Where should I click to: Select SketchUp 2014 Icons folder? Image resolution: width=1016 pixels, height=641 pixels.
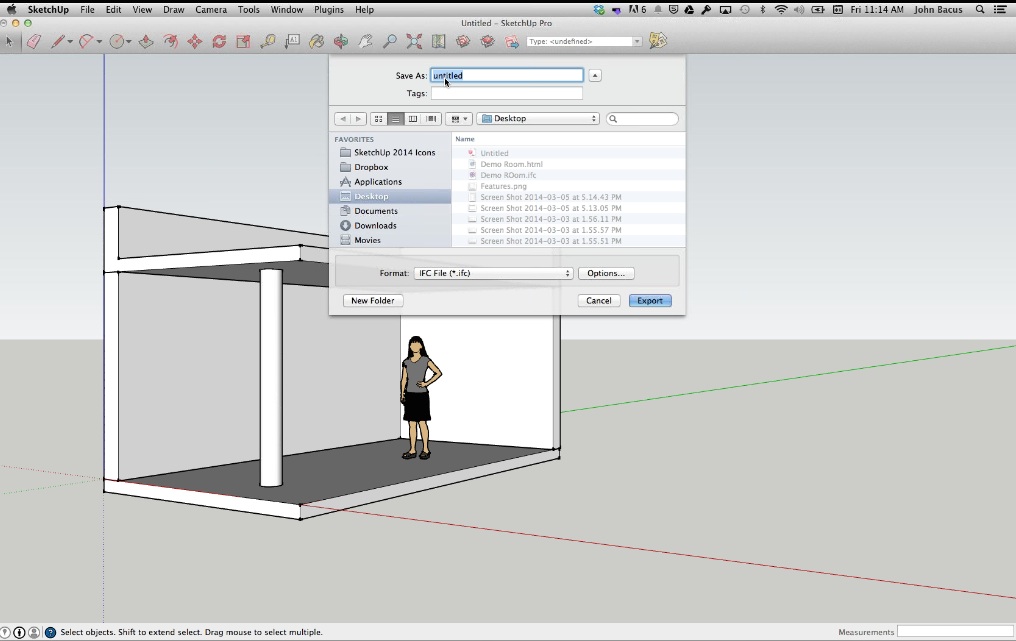pos(395,152)
